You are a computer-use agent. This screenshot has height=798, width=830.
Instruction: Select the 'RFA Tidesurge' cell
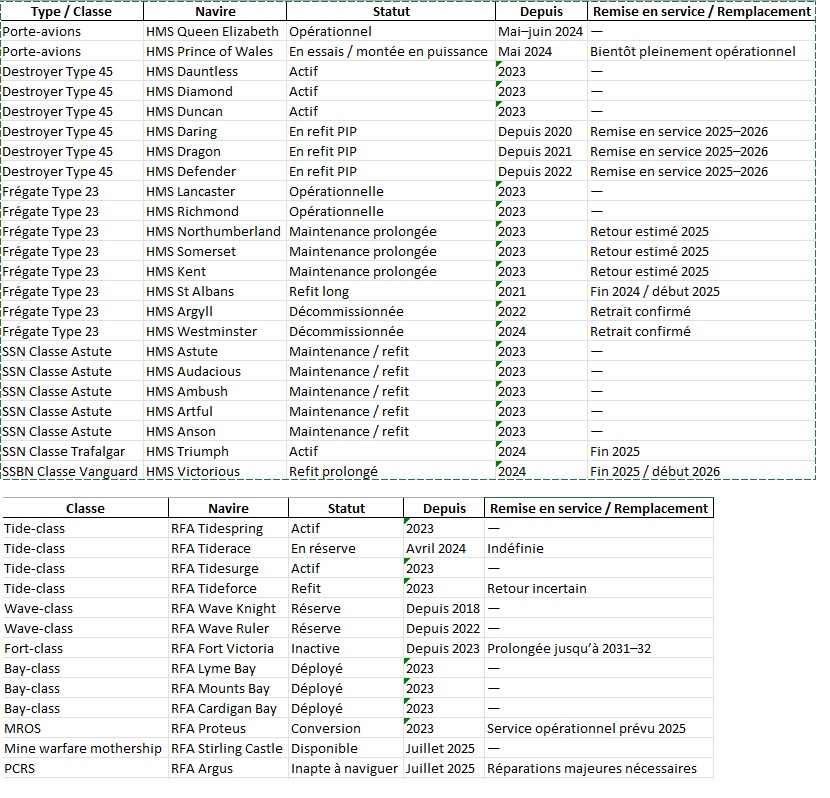(x=228, y=569)
